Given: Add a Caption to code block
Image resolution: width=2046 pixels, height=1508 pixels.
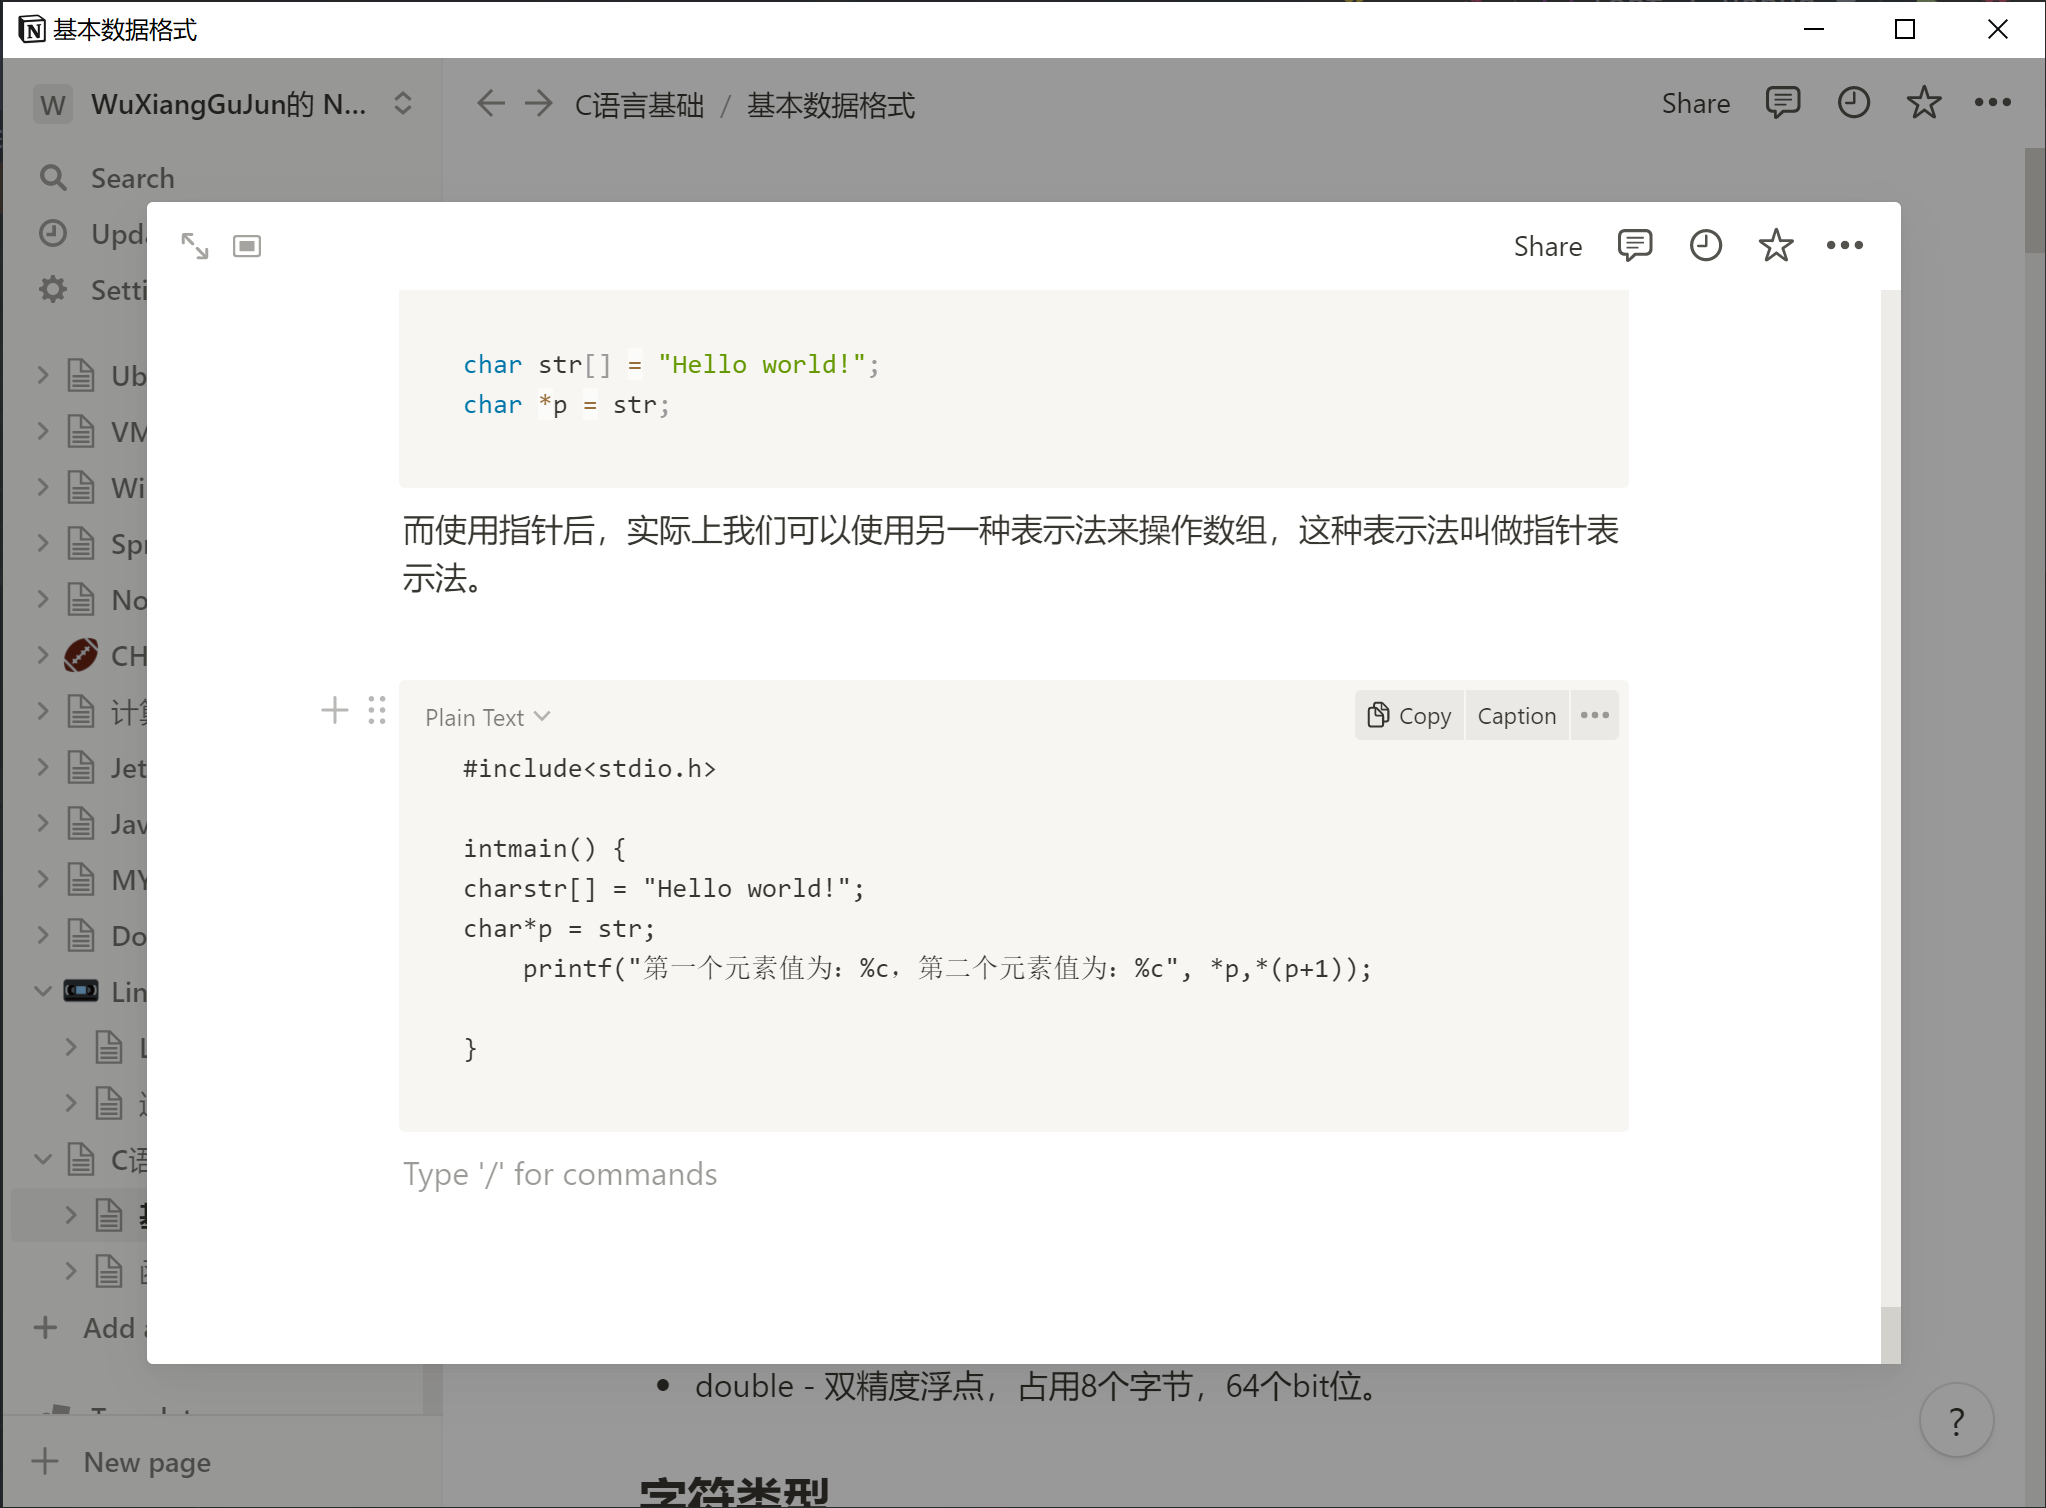Looking at the screenshot, I should 1516,716.
